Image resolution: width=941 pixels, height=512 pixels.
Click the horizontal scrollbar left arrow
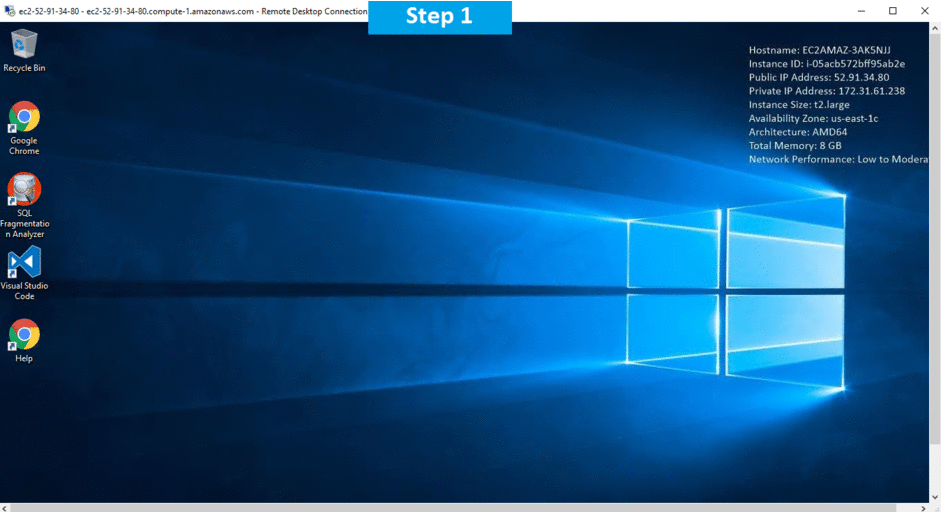(x=5, y=506)
